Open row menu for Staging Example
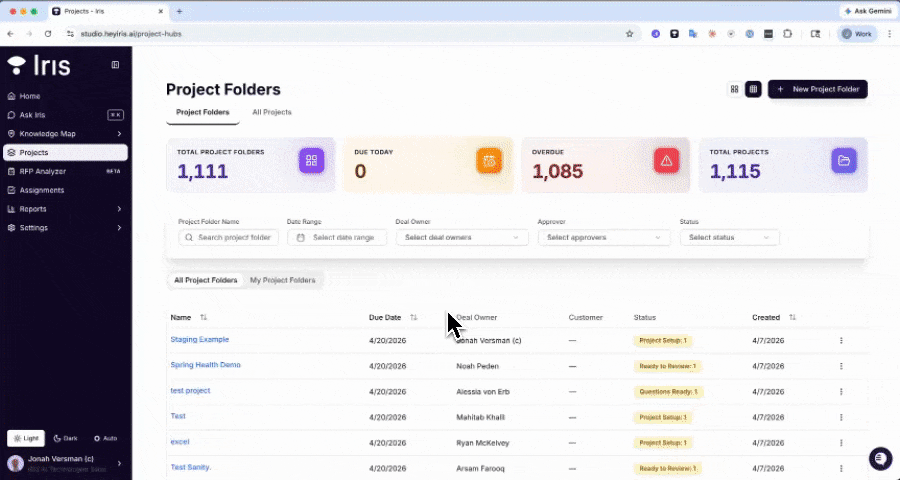Image resolution: width=900 pixels, height=480 pixels. [x=841, y=340]
